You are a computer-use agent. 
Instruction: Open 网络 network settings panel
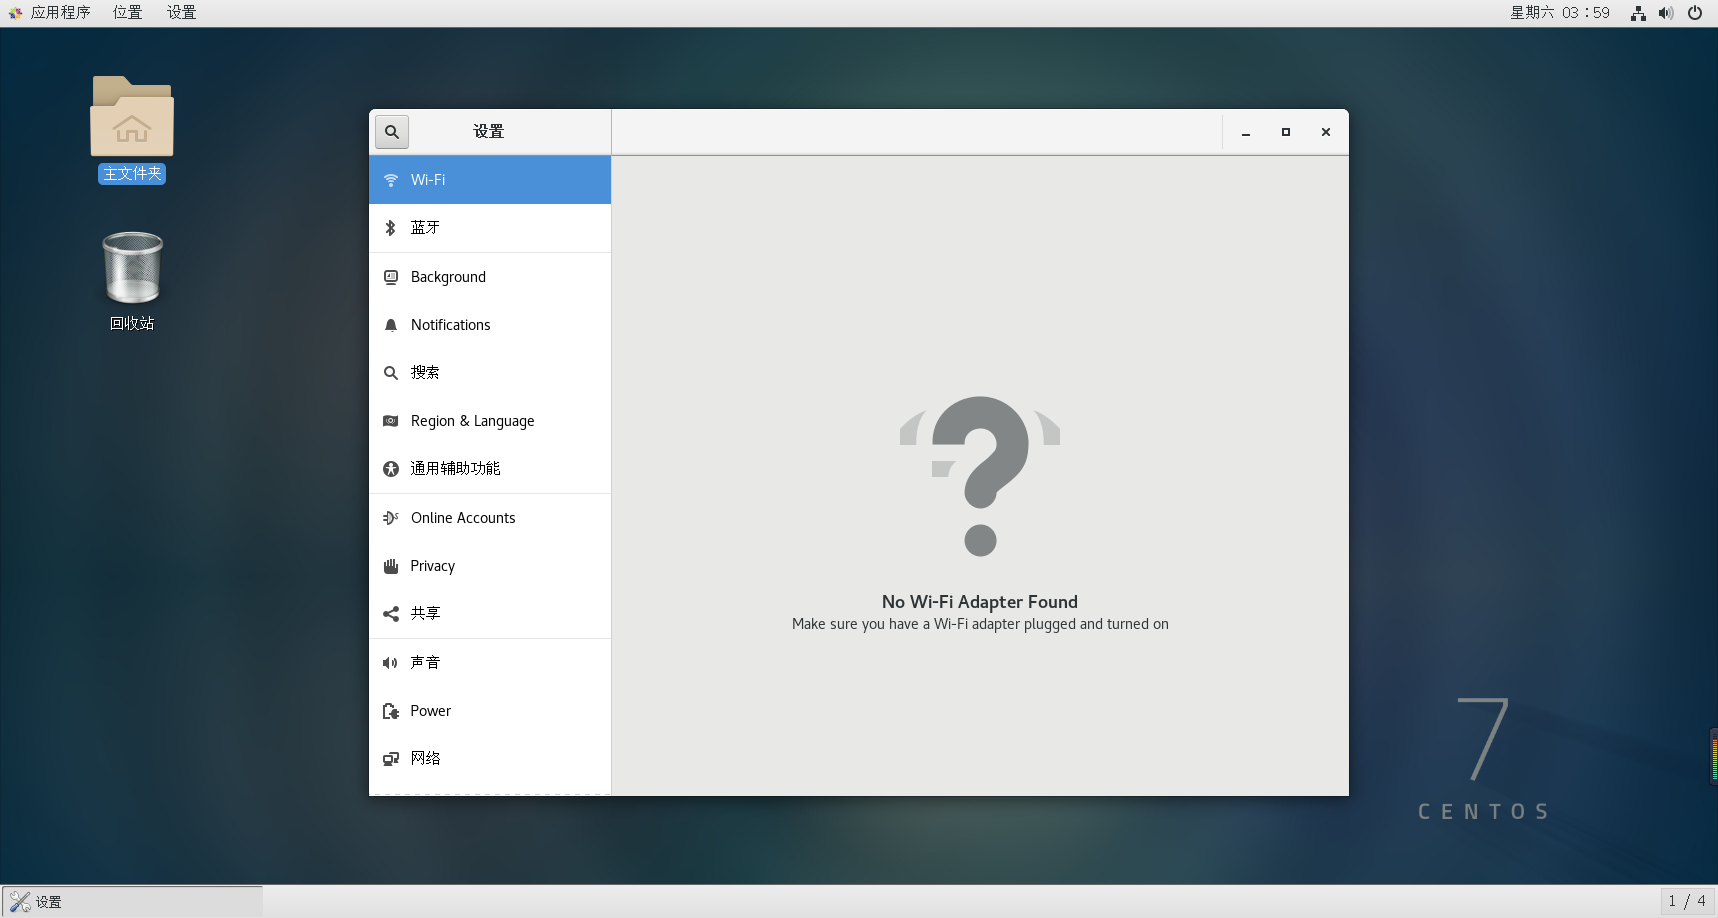click(x=490, y=759)
